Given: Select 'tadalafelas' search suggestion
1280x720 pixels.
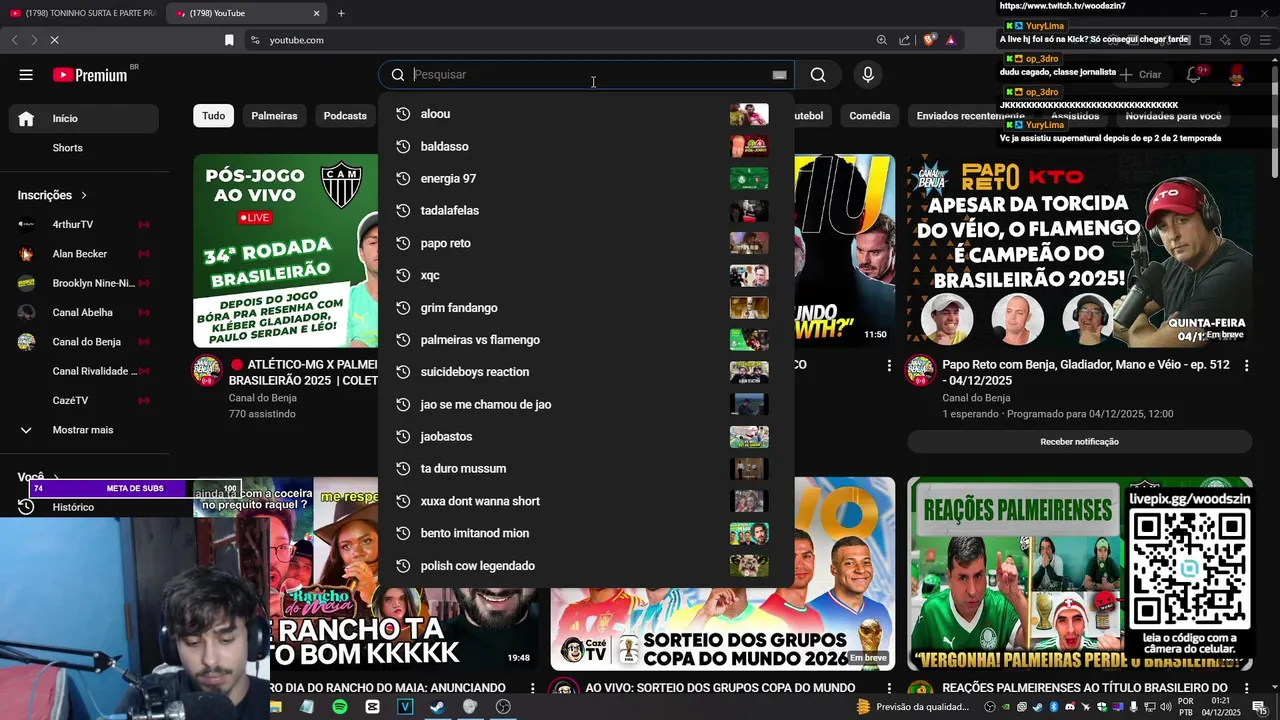Looking at the screenshot, I should click(x=586, y=211).
